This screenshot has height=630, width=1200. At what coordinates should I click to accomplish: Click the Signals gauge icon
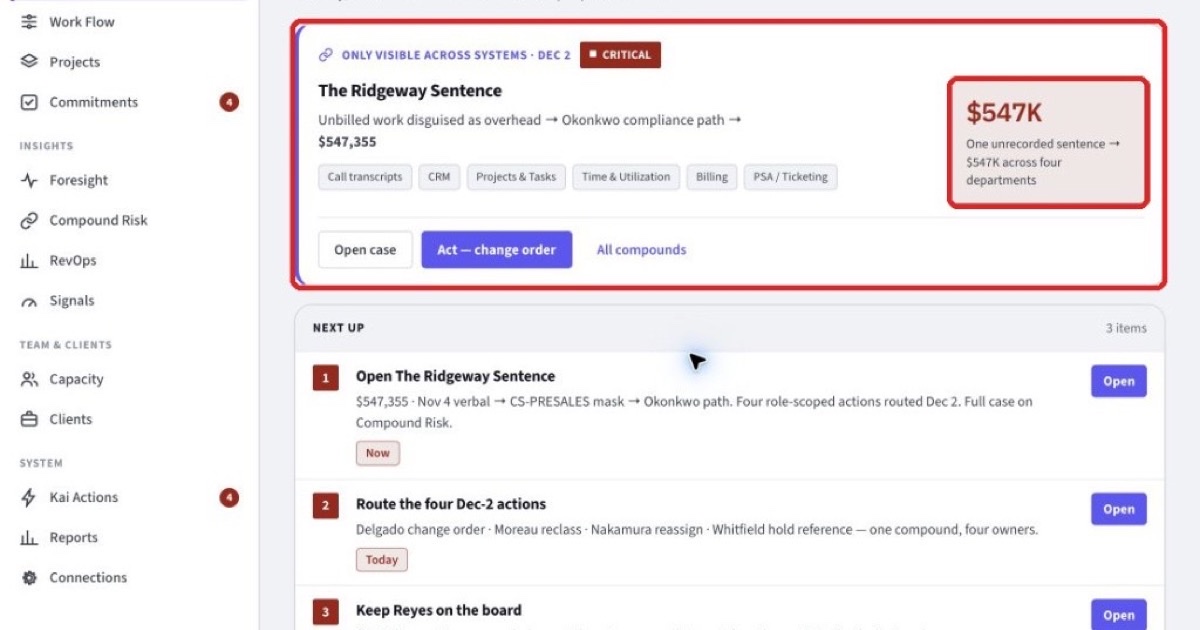[29, 301]
